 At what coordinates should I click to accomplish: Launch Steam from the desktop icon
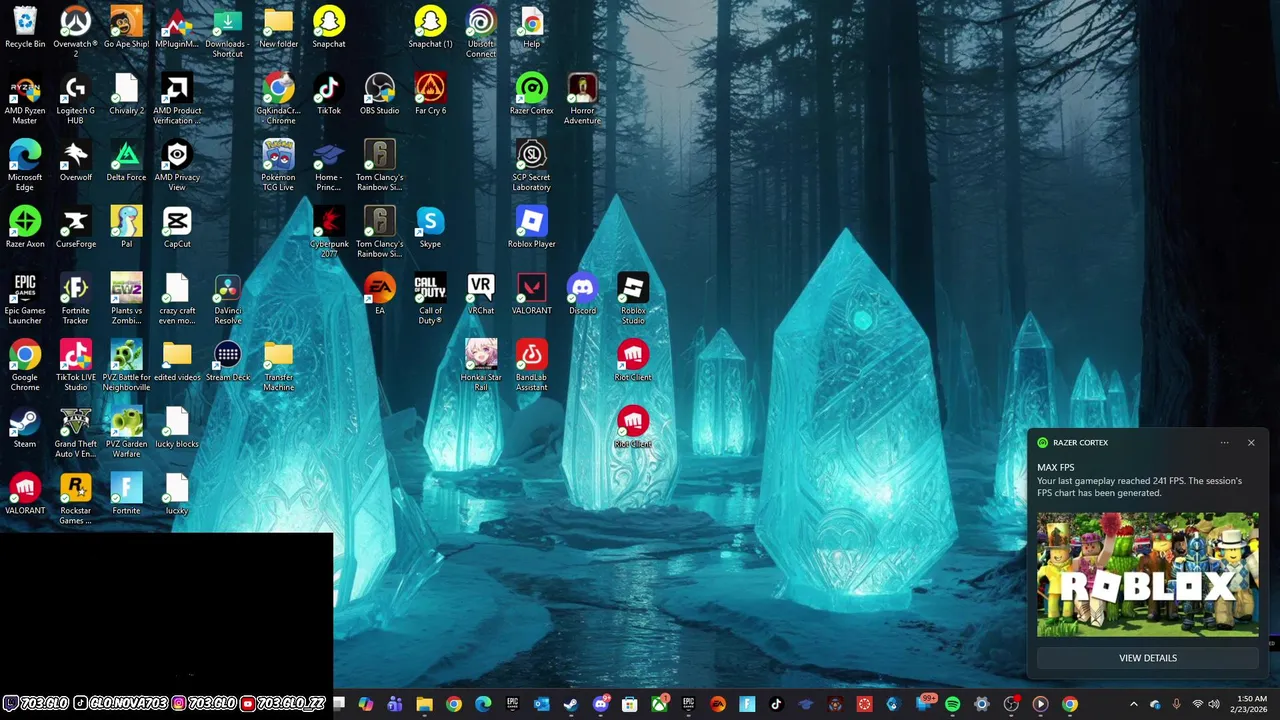tap(25, 427)
